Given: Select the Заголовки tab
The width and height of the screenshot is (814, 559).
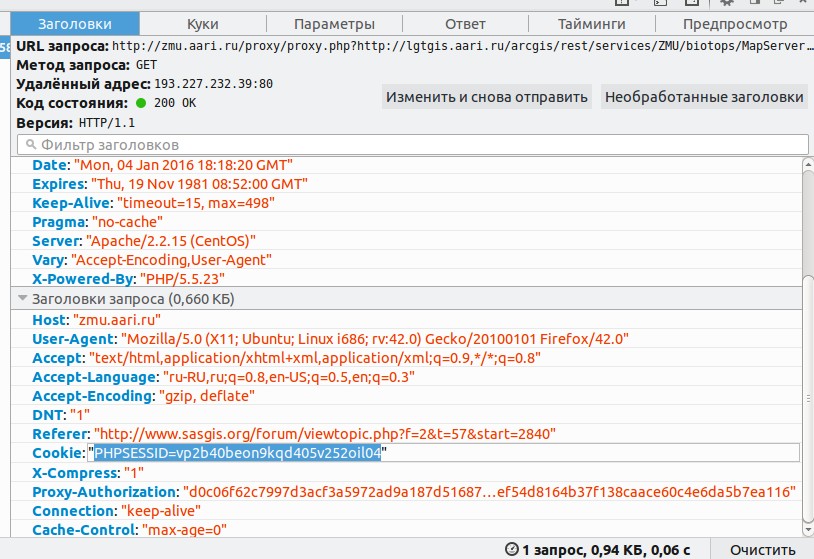Looking at the screenshot, I should click(x=75, y=24).
